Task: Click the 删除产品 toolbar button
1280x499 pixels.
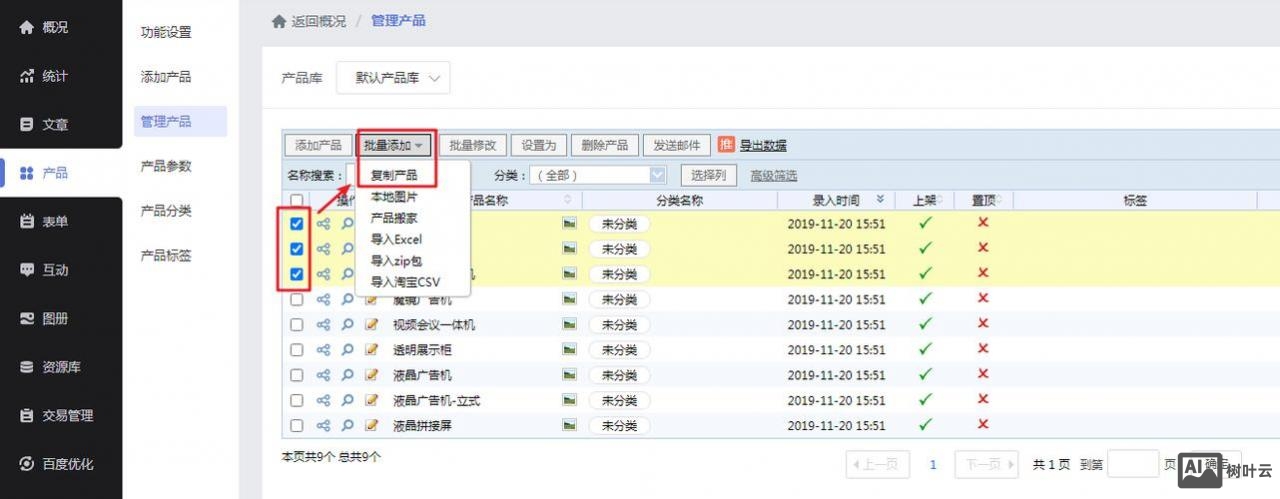Action: point(605,145)
